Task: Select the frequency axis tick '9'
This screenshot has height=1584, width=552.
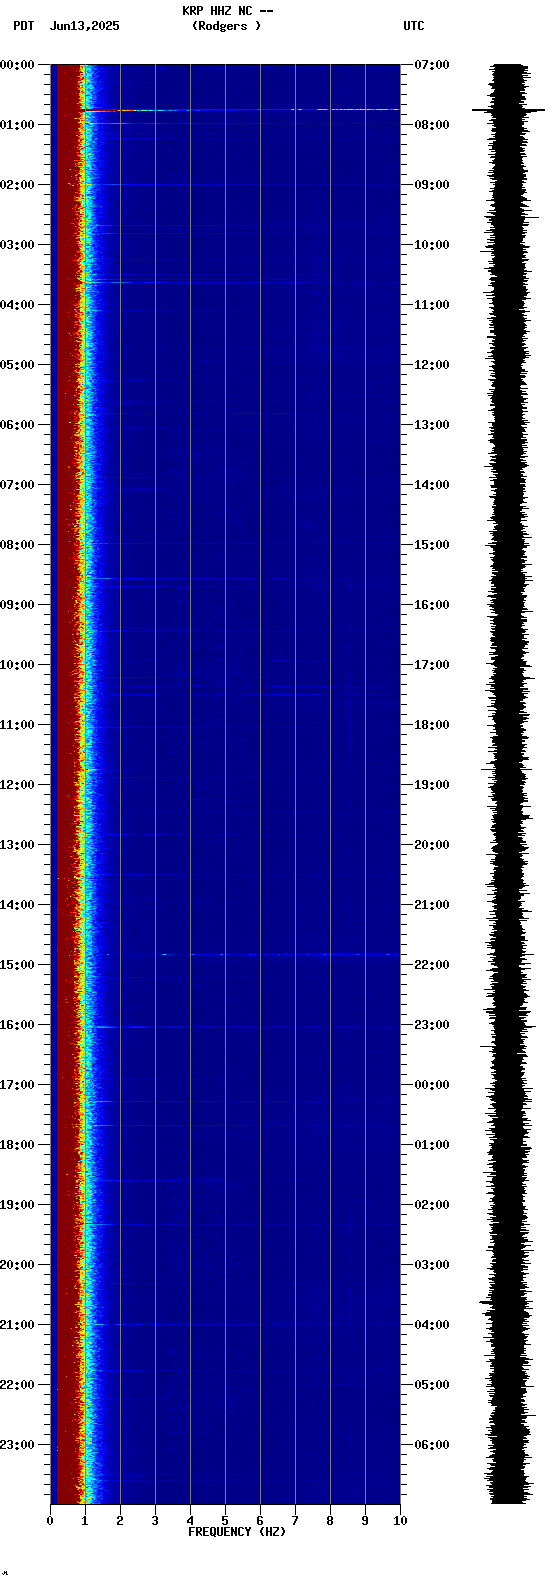Action: click(x=365, y=1521)
